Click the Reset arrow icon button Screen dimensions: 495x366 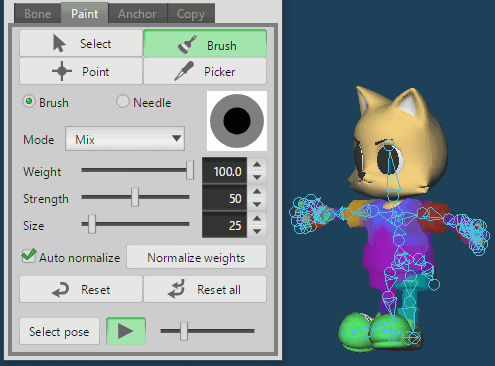(81, 289)
